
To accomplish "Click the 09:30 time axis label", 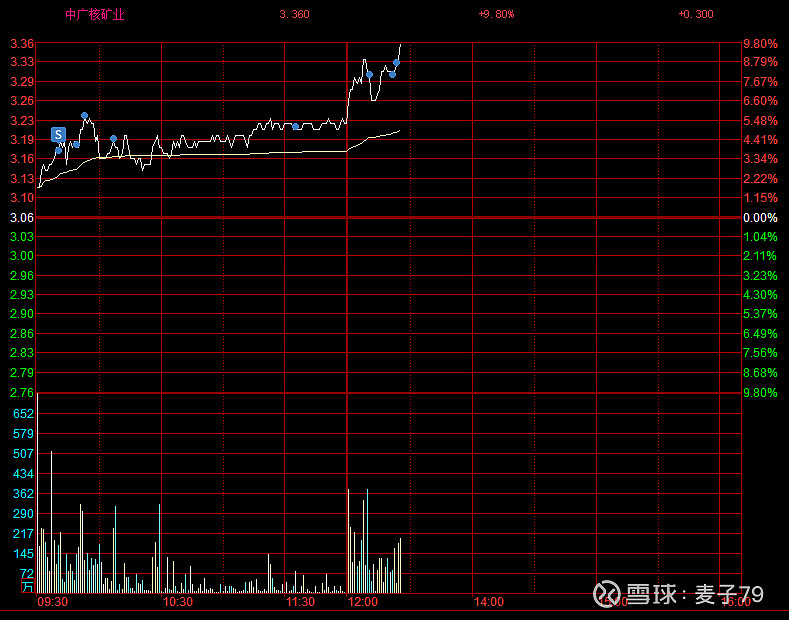I will [x=53, y=601].
